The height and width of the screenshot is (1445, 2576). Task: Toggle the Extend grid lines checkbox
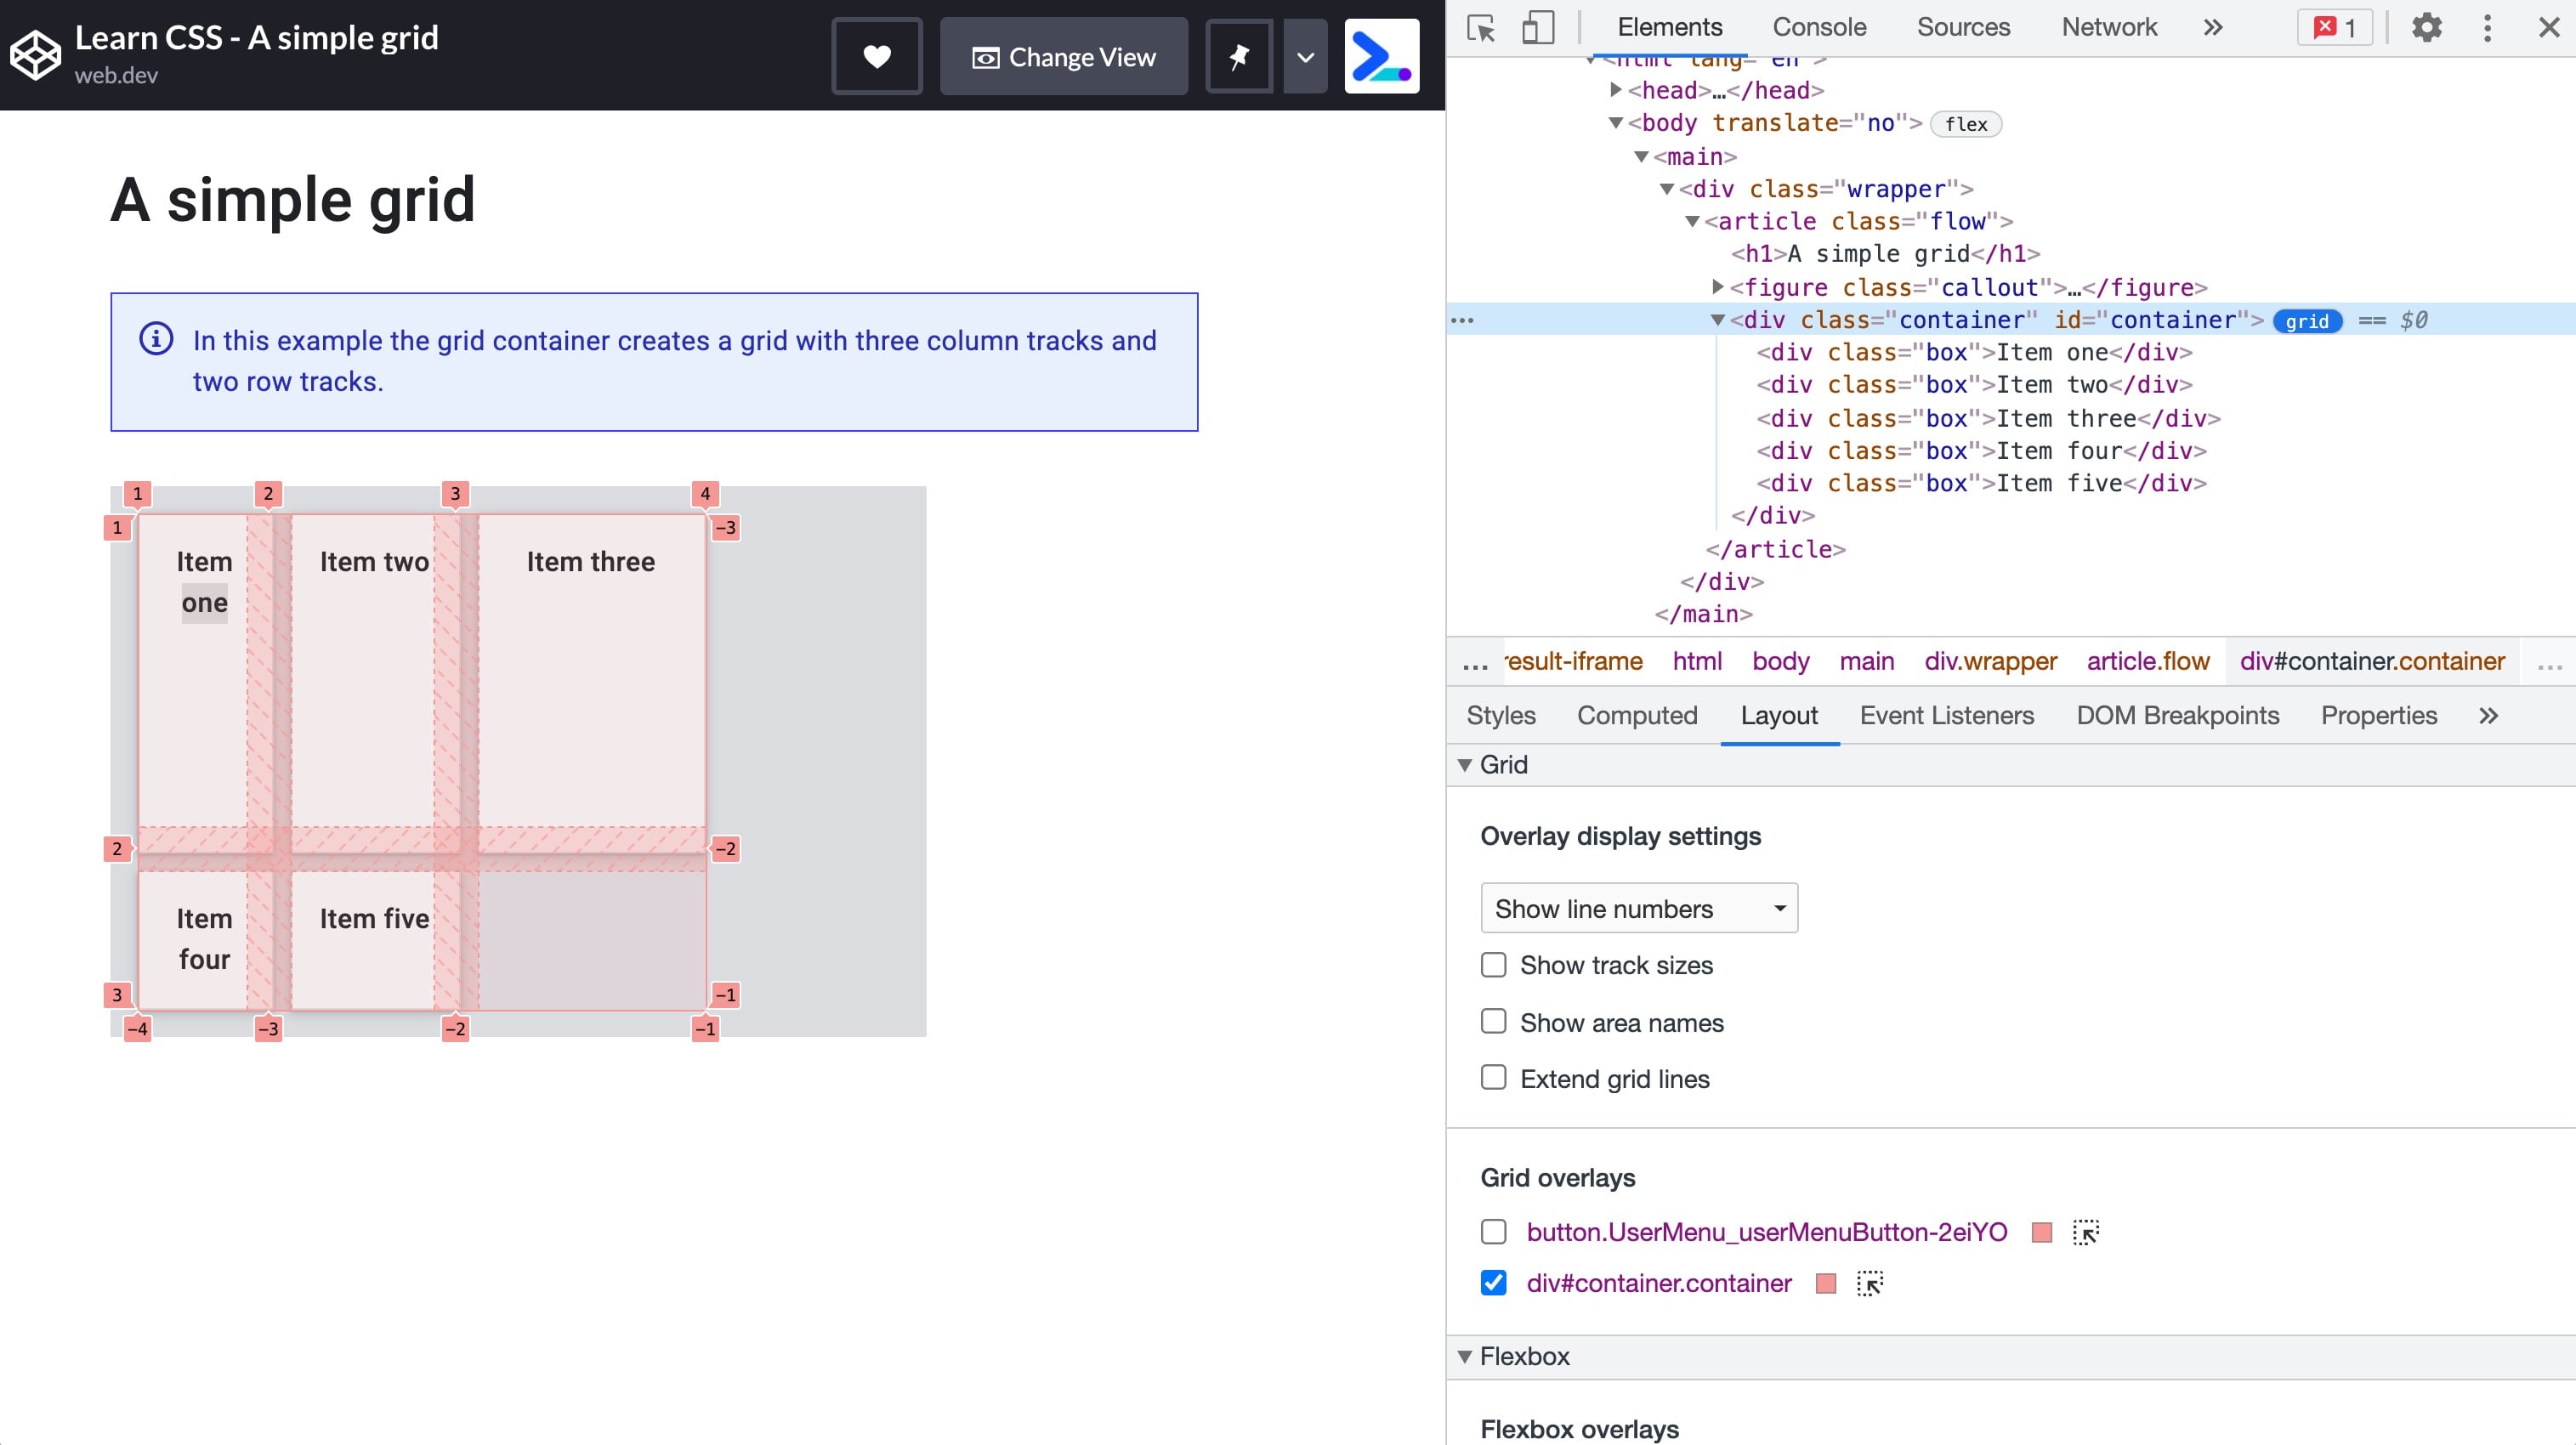click(1495, 1077)
